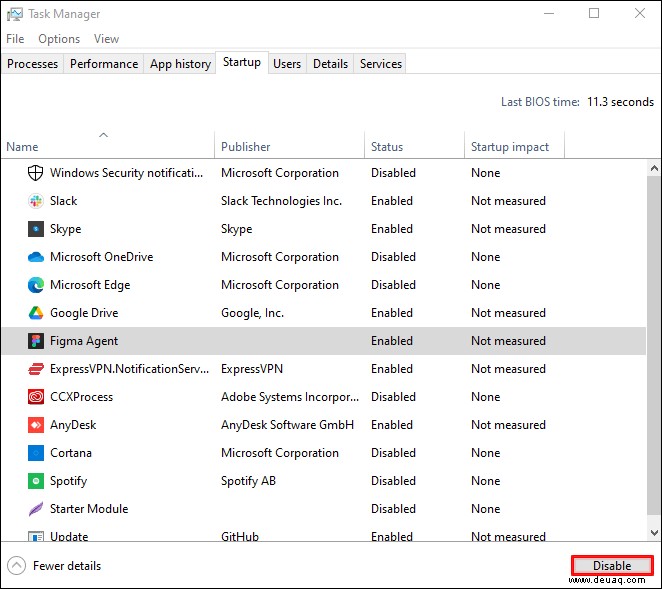Click the Last BIOS time label

point(540,102)
